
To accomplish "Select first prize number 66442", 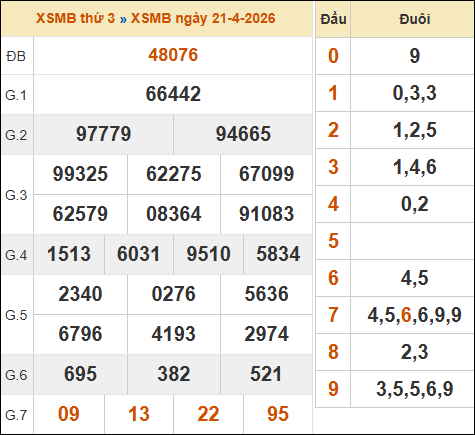I will [173, 94].
